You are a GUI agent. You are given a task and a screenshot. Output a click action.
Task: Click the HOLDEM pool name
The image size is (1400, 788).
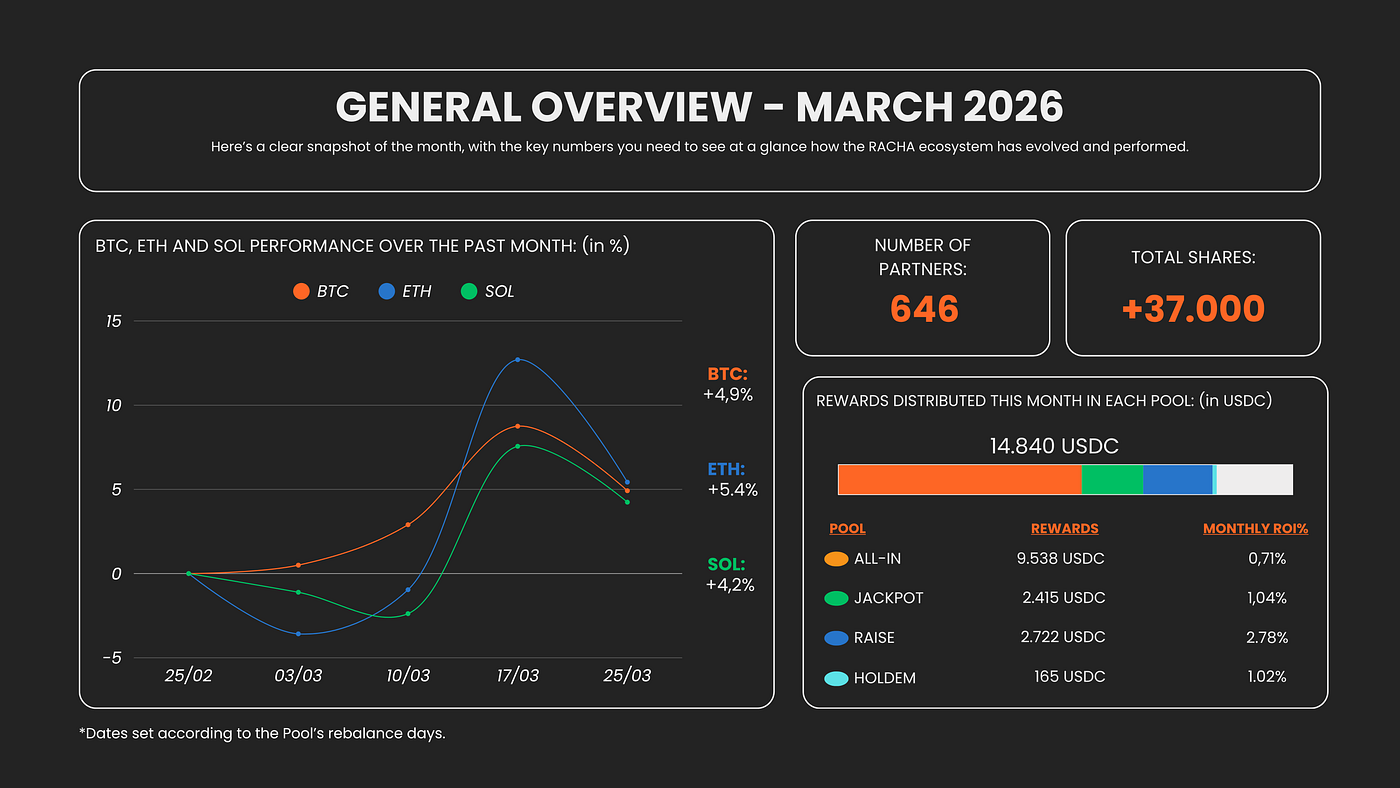pos(885,678)
